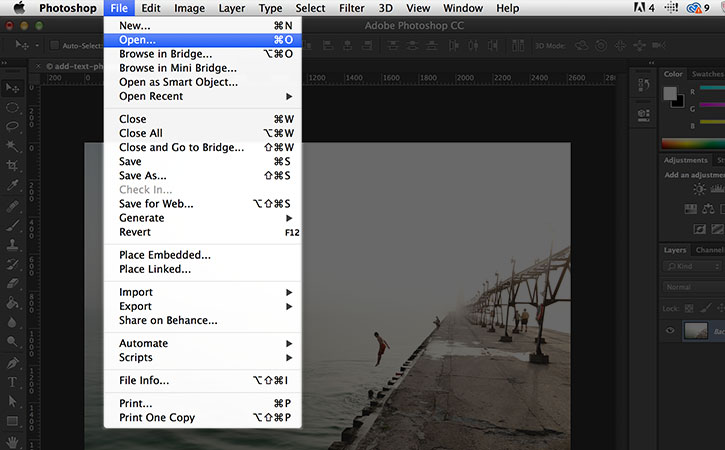
Task: Switch to the Channels tab
Action: pyautogui.click(x=709, y=250)
